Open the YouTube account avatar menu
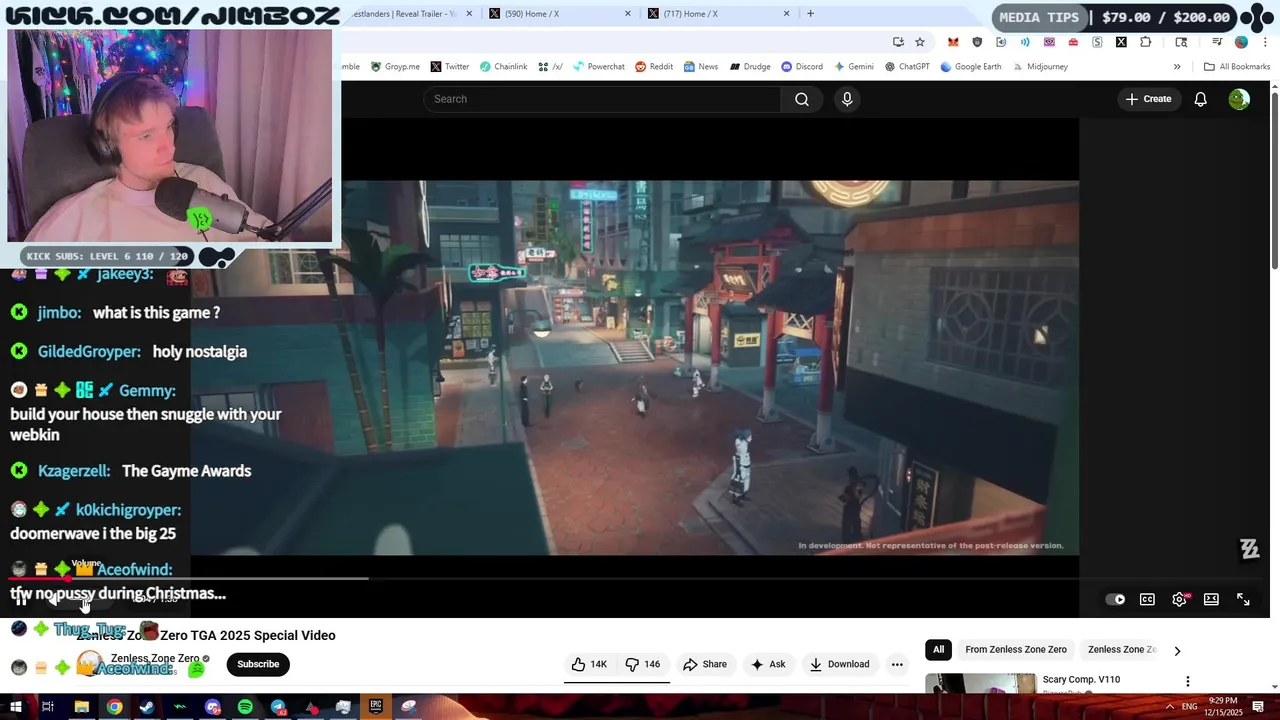 click(x=1239, y=99)
